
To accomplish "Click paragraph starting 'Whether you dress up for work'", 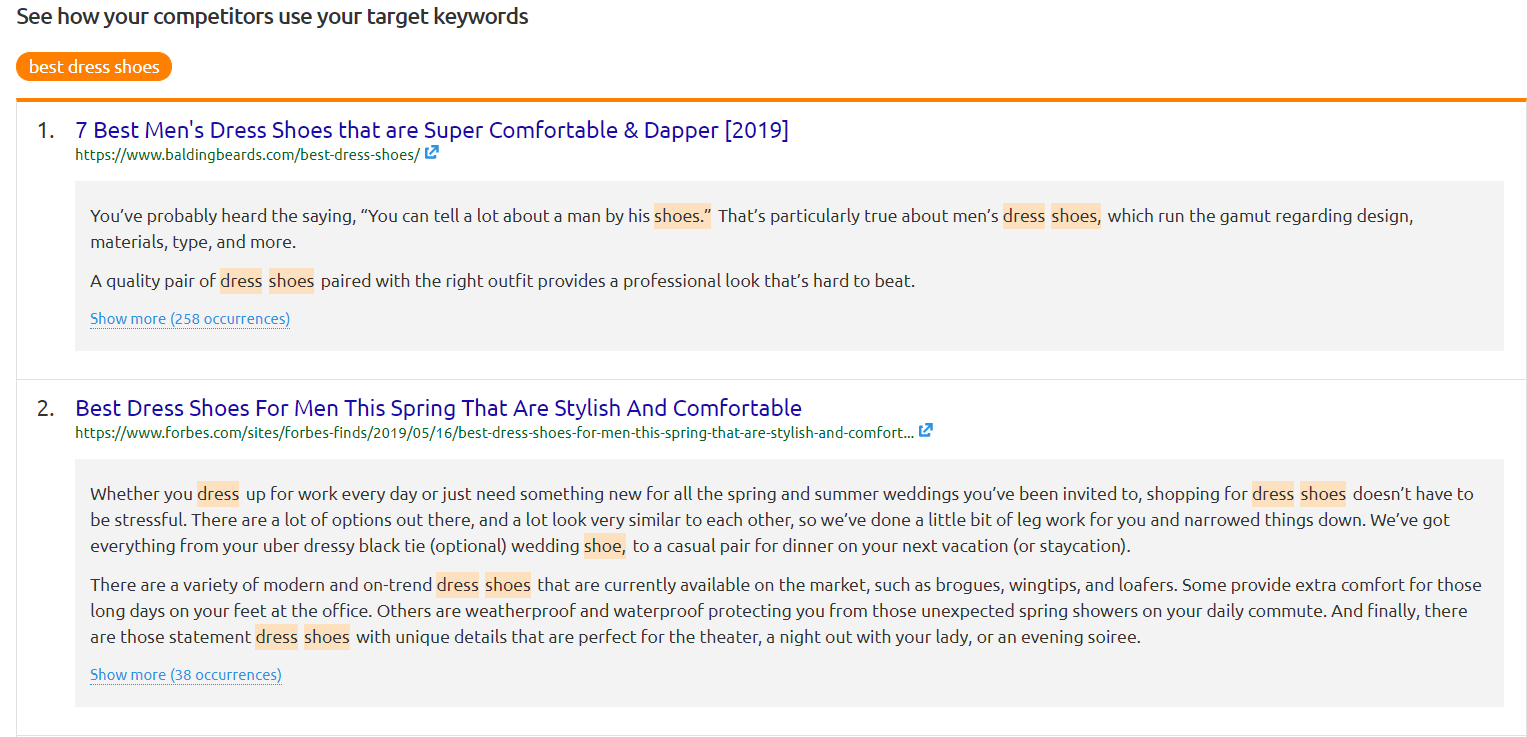I will pyautogui.click(x=782, y=520).
